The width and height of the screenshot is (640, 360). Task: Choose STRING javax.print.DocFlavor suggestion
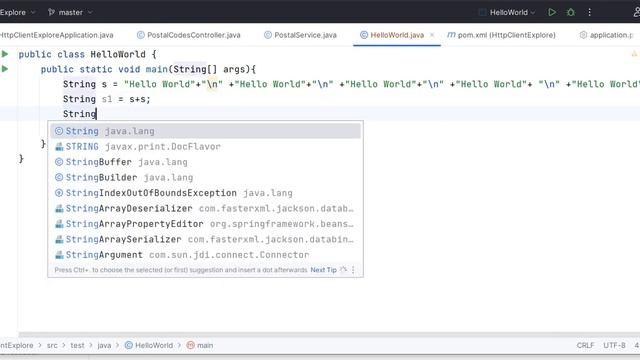pyautogui.click(x=205, y=147)
